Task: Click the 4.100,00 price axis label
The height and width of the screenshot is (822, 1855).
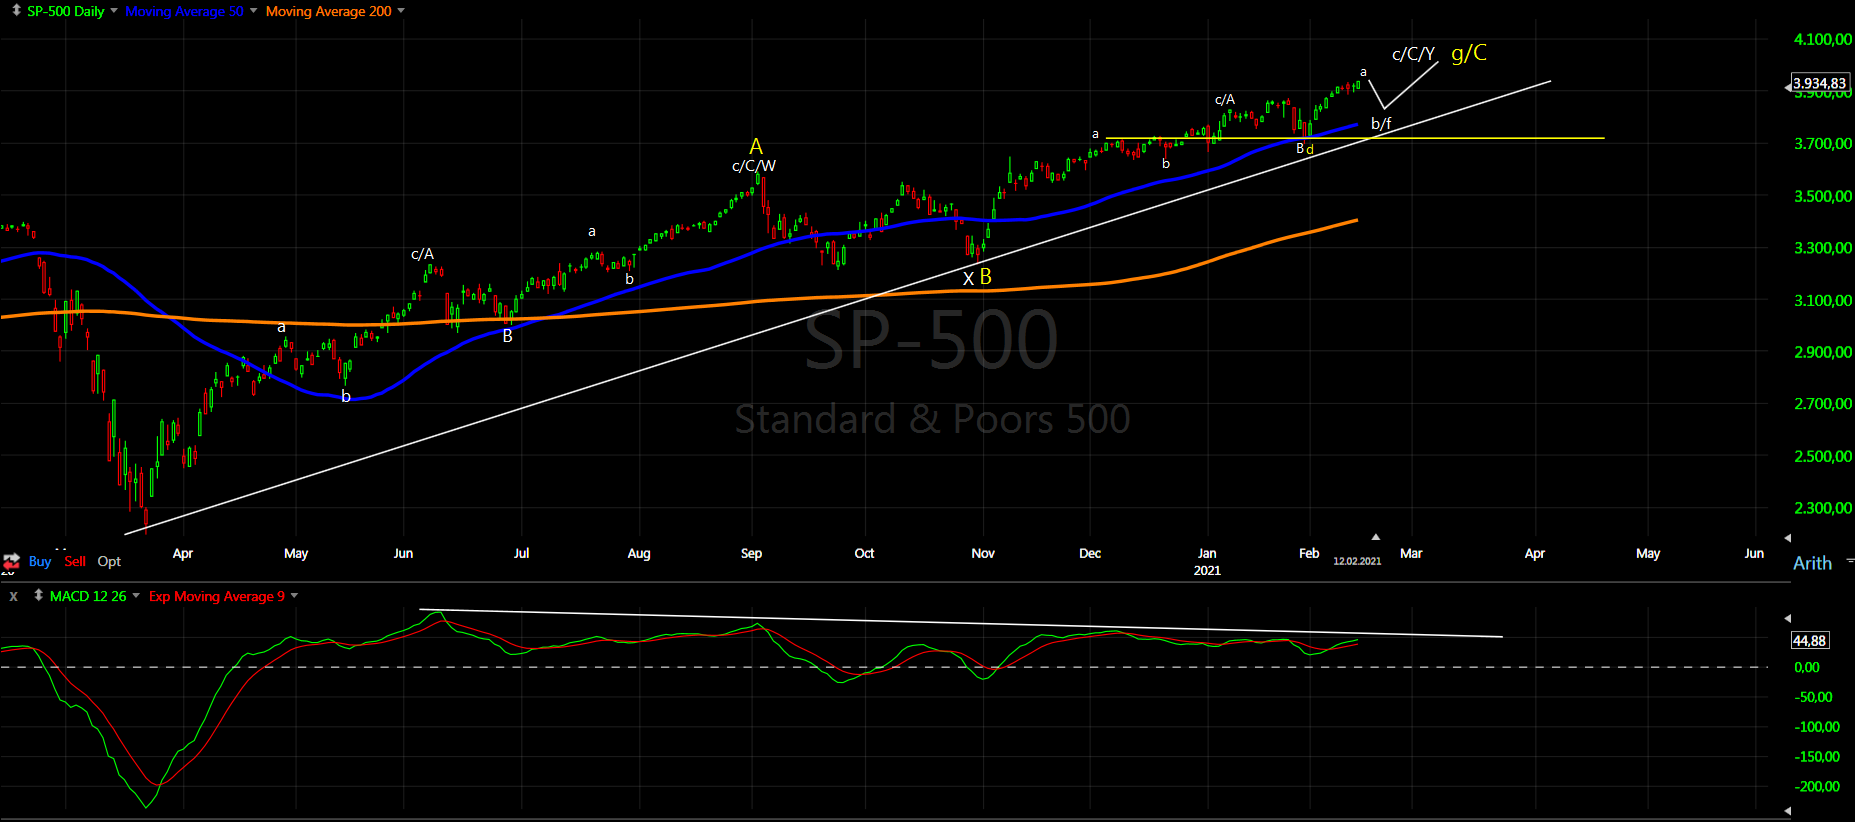Action: pyautogui.click(x=1823, y=39)
